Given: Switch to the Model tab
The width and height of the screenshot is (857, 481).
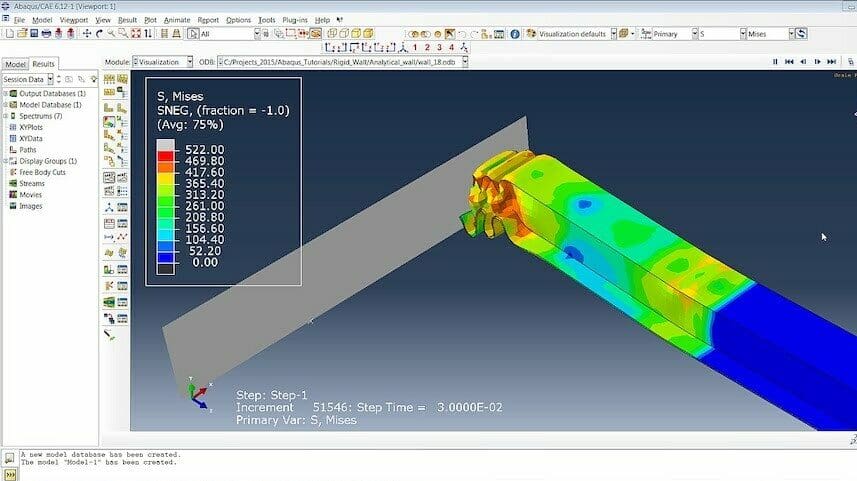Looking at the screenshot, I should 17,64.
